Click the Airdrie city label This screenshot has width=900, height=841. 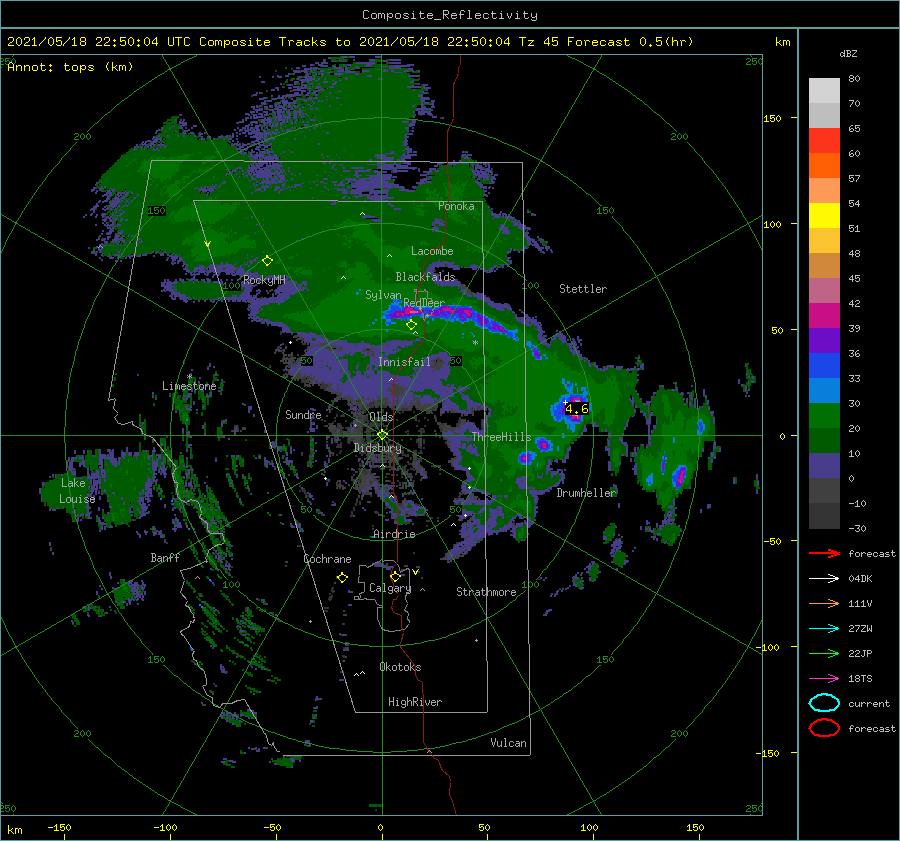pos(394,534)
